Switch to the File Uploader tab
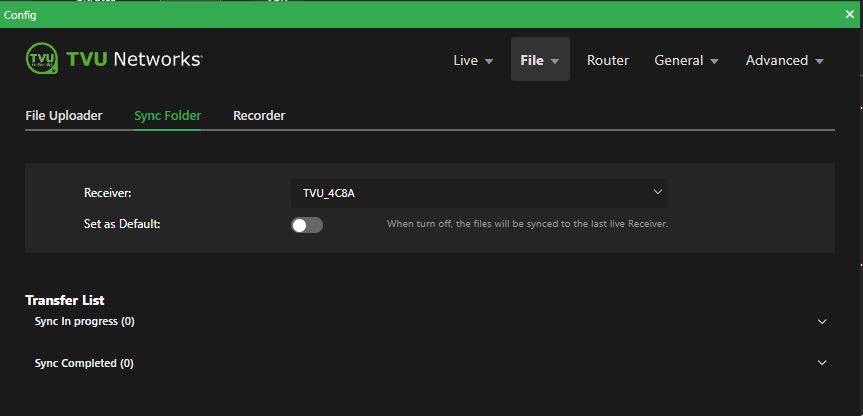 pyautogui.click(x=64, y=116)
